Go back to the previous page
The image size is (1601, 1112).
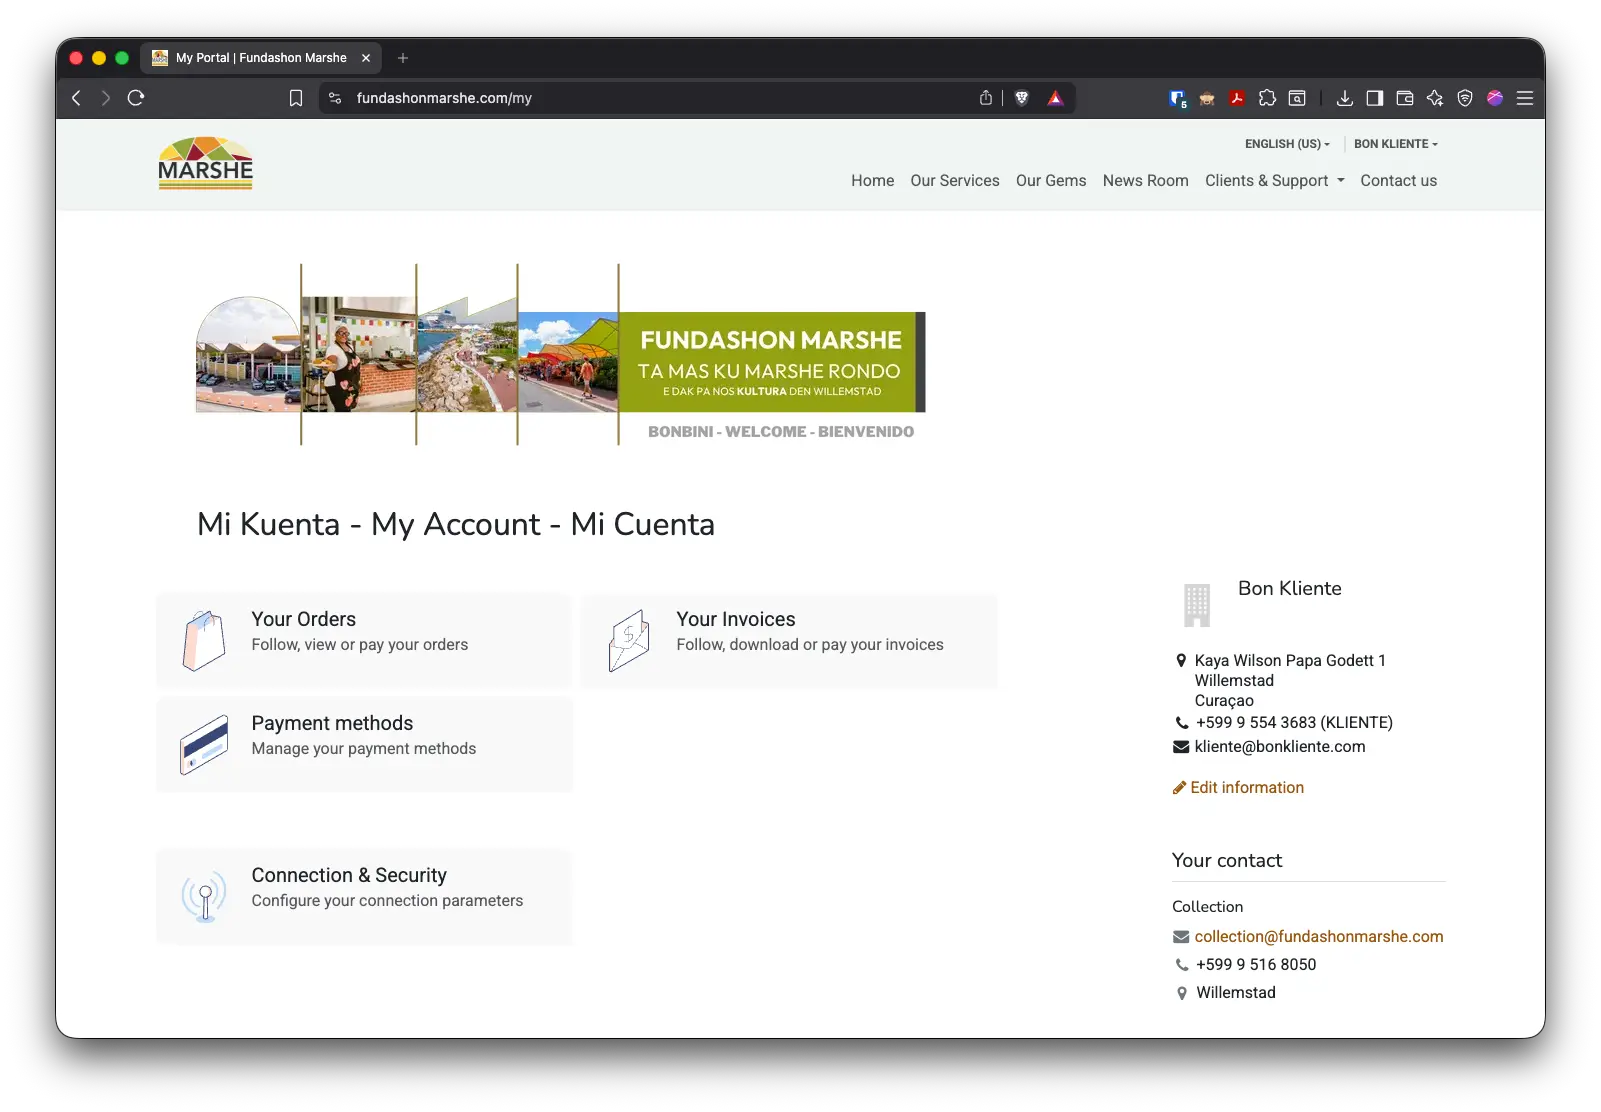[76, 98]
